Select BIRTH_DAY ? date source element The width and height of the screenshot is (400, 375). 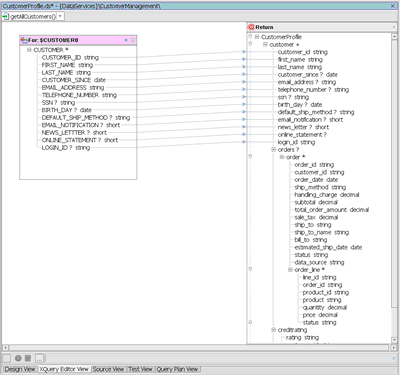tap(66, 110)
